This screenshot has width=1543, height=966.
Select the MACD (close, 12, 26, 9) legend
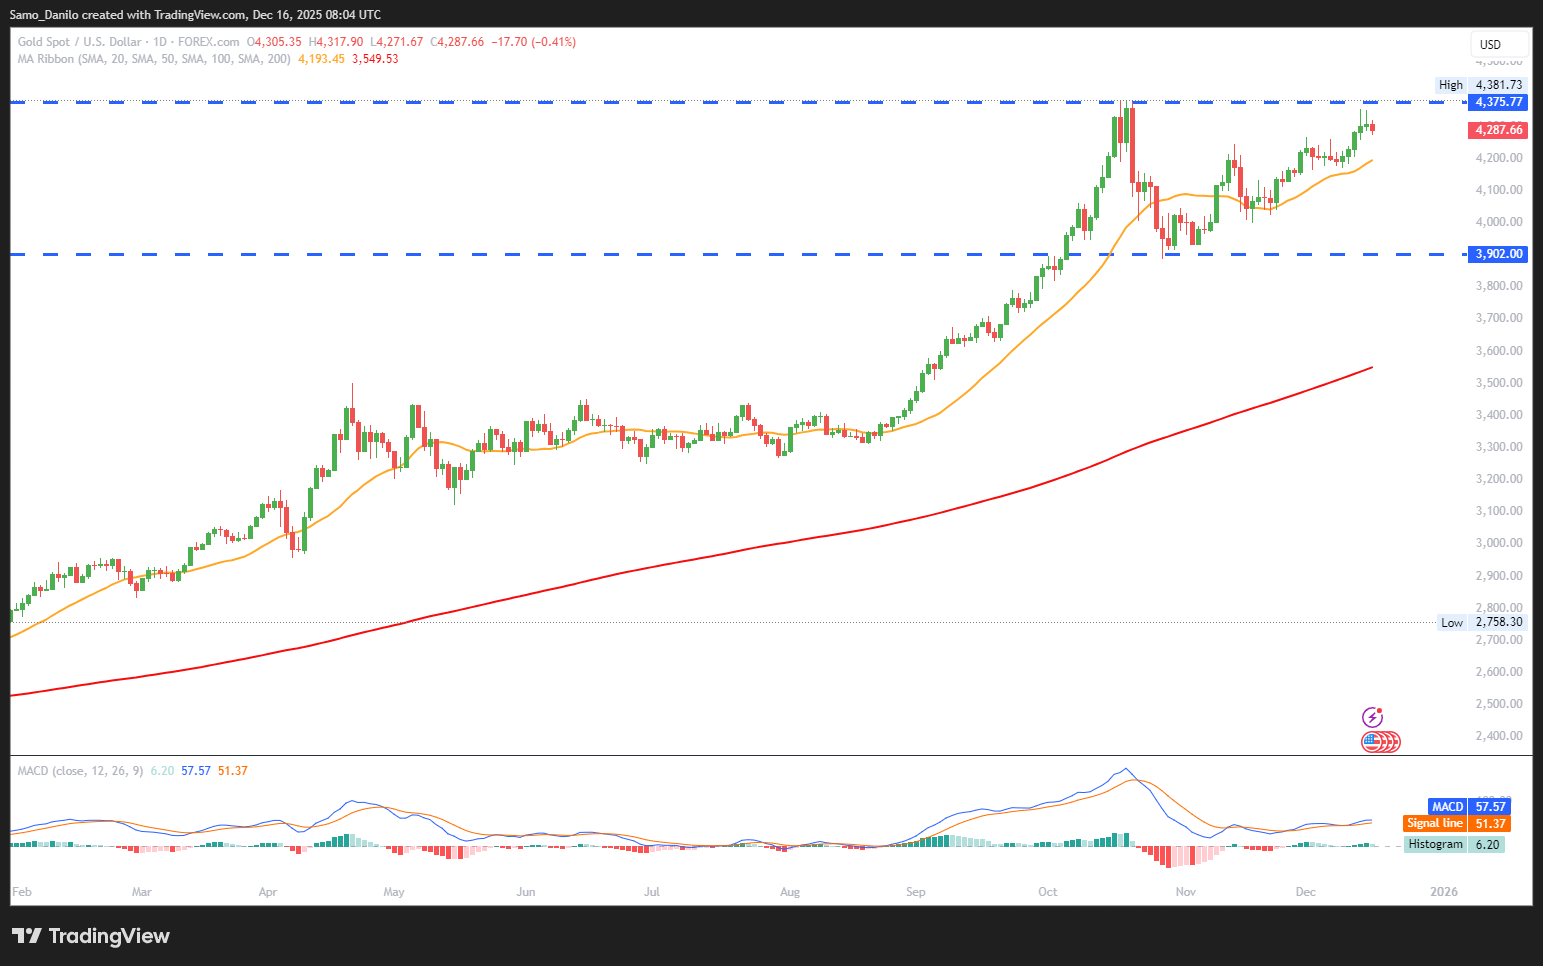80,771
